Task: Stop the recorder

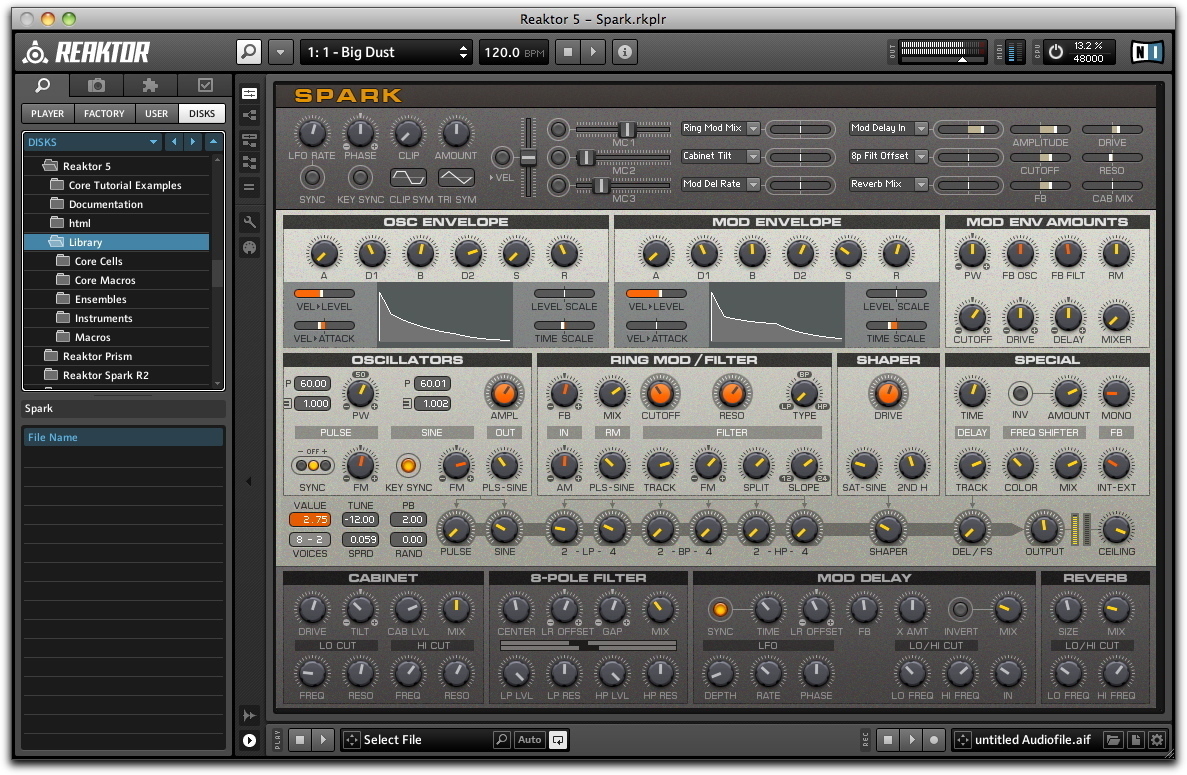Action: (888, 740)
